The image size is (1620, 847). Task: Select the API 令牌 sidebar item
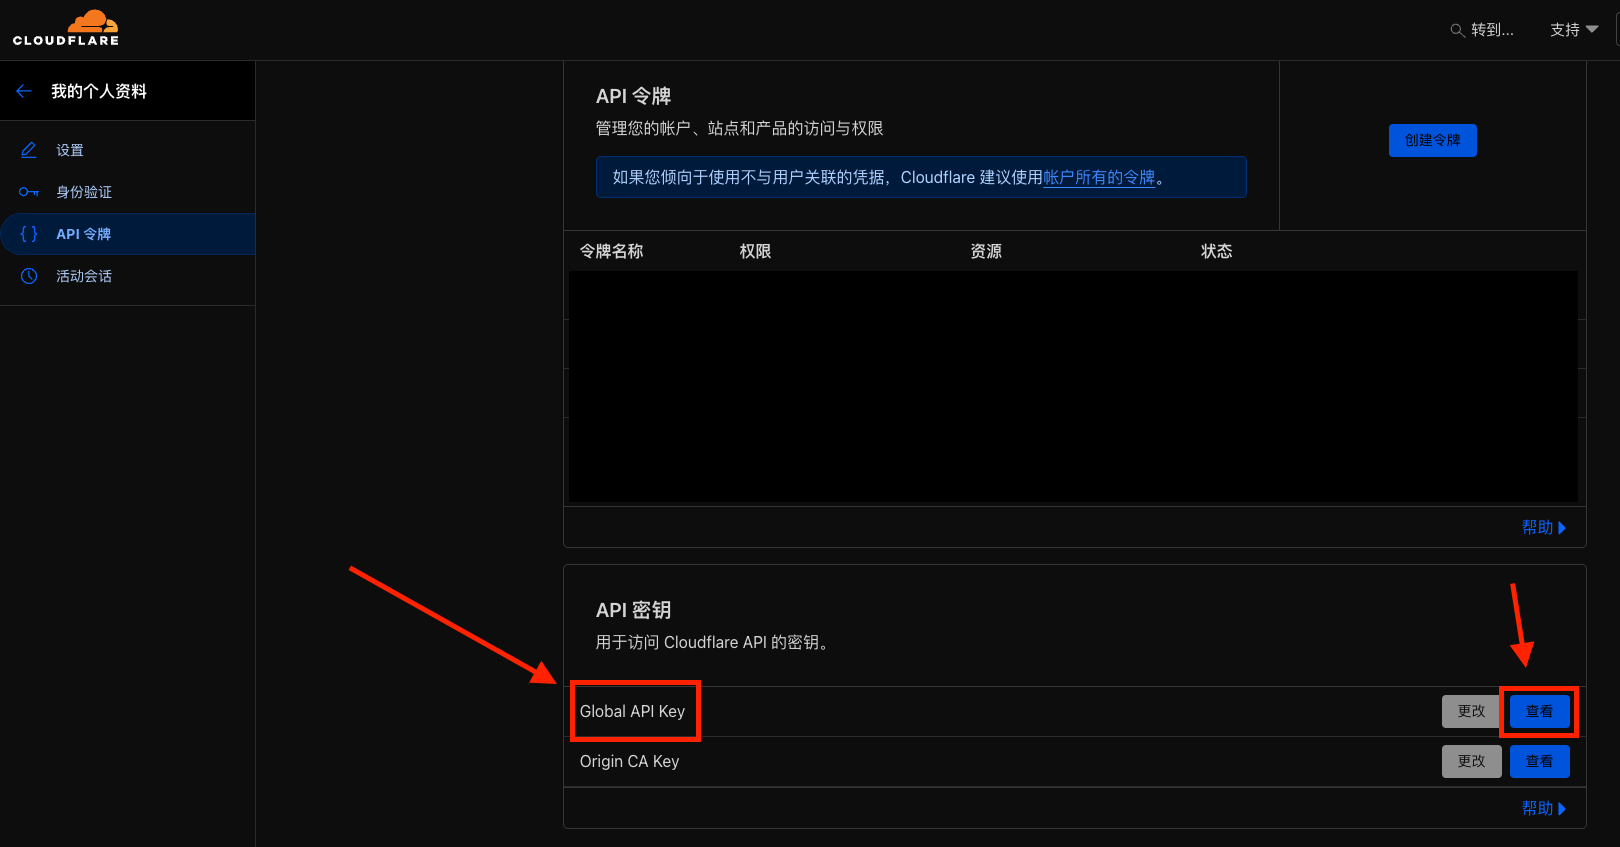128,234
